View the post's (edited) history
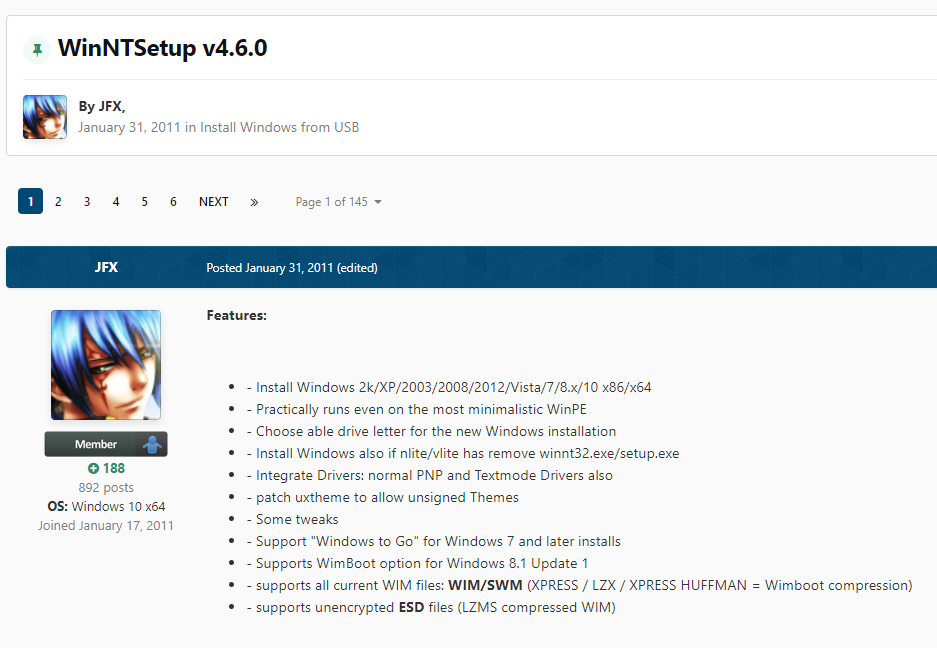This screenshot has height=648, width=937. tap(357, 268)
